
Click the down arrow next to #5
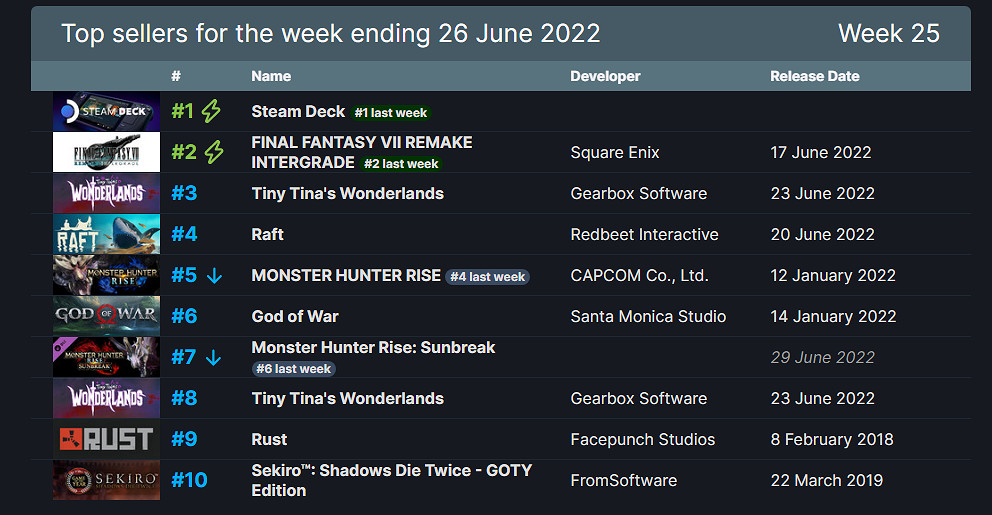point(214,275)
